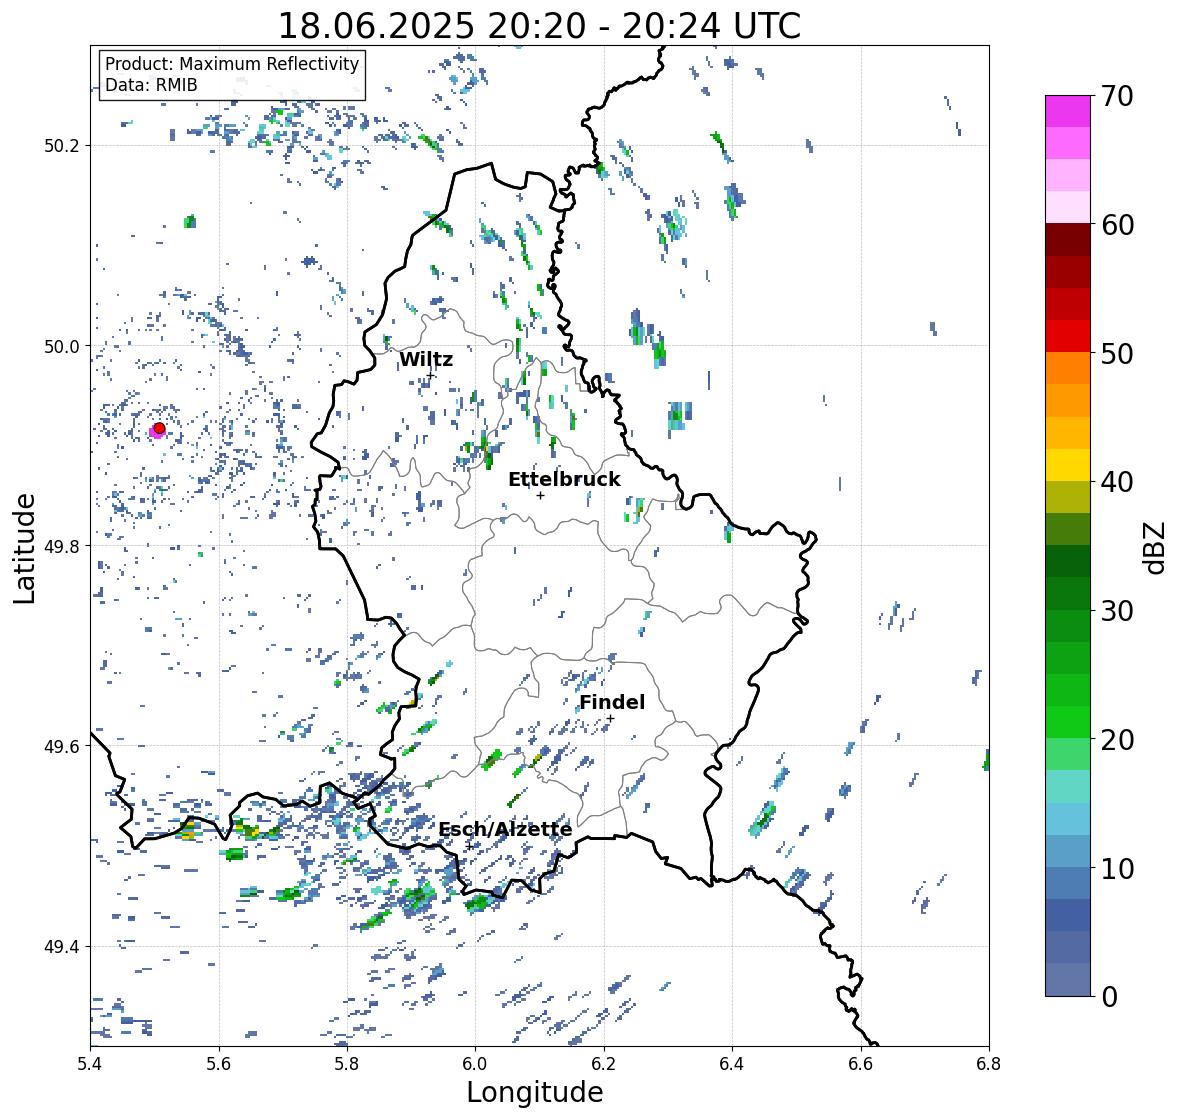Click the Wiltz station label
The image size is (1179, 1117).
click(x=426, y=359)
